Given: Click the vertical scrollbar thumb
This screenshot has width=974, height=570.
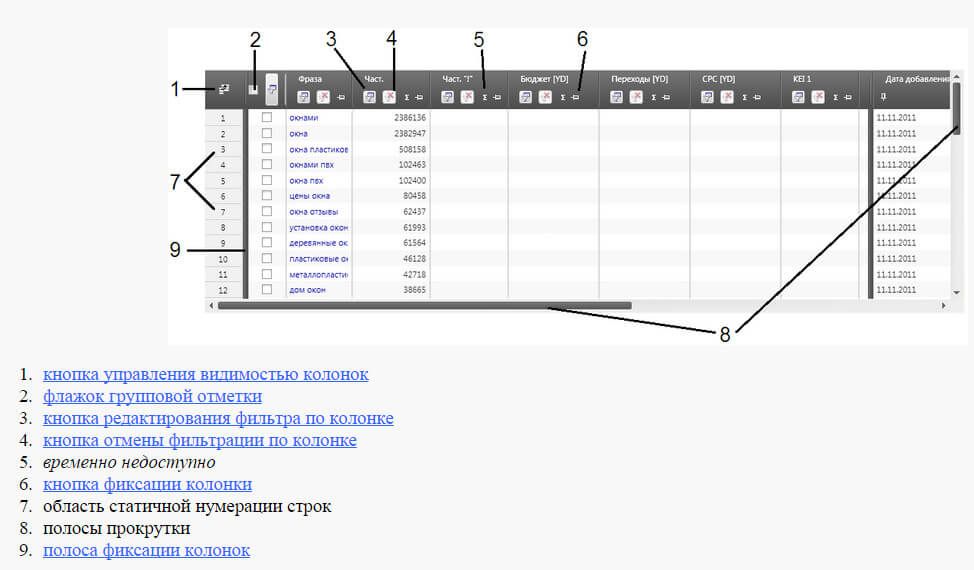Looking at the screenshot, I should pos(957,107).
